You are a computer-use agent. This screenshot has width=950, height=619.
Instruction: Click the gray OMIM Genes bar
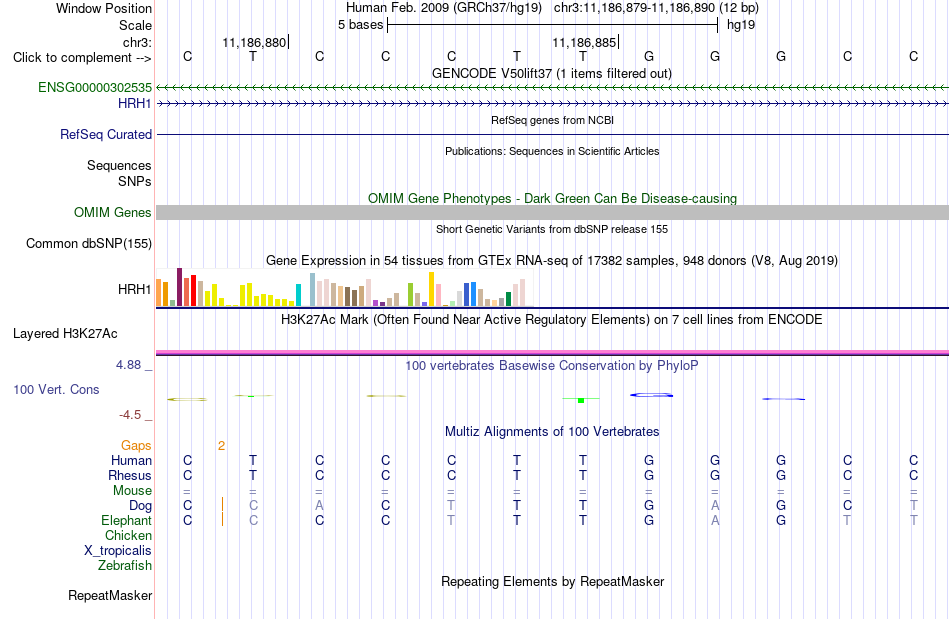[x=552, y=212]
